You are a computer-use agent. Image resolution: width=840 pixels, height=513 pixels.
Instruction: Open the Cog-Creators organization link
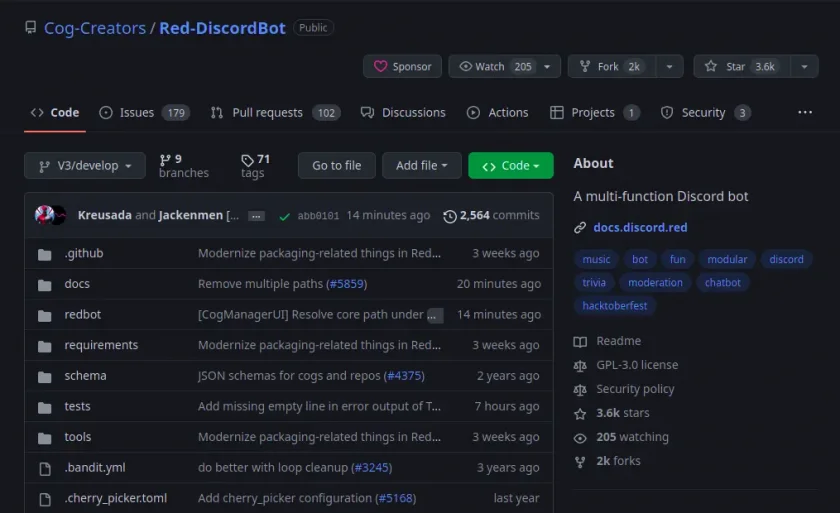tap(95, 28)
